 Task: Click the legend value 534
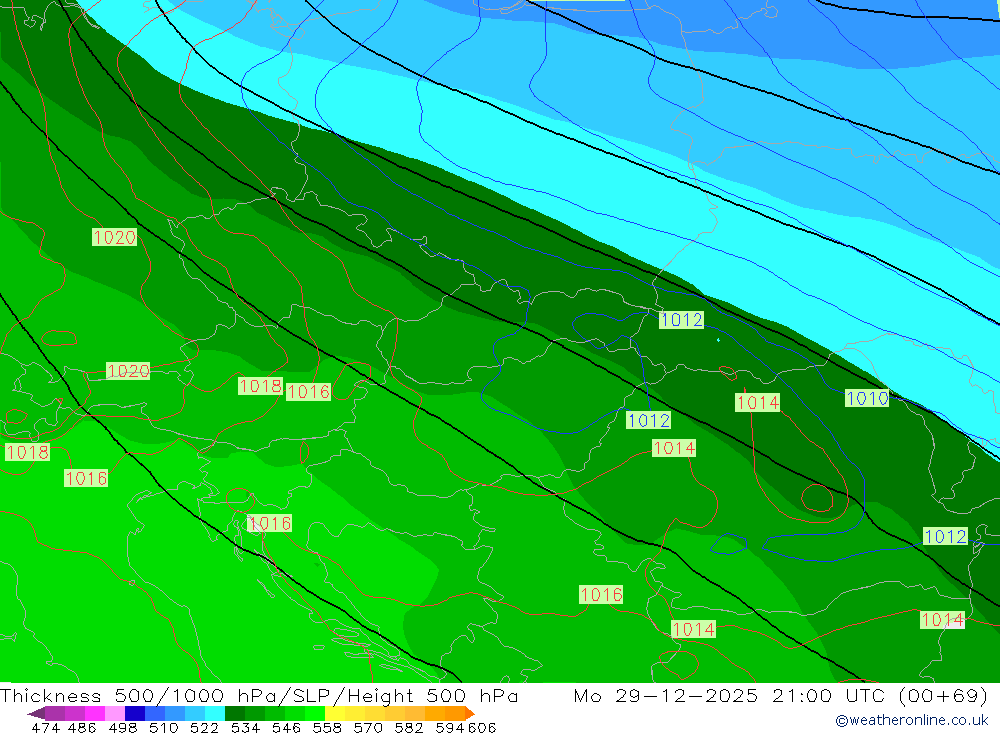coord(245,727)
